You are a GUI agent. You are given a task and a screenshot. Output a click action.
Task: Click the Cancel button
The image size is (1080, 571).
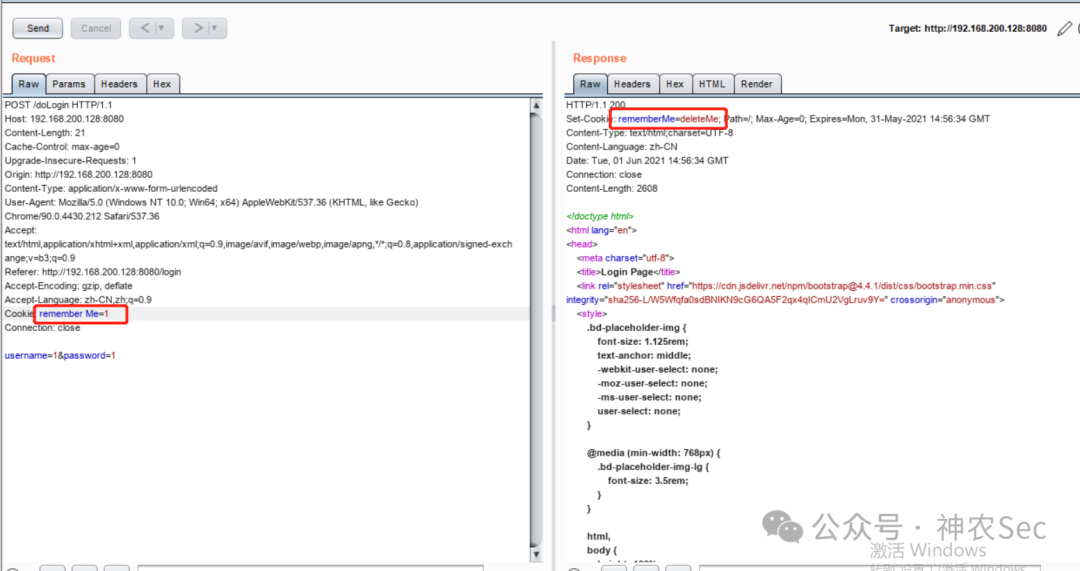click(x=96, y=28)
